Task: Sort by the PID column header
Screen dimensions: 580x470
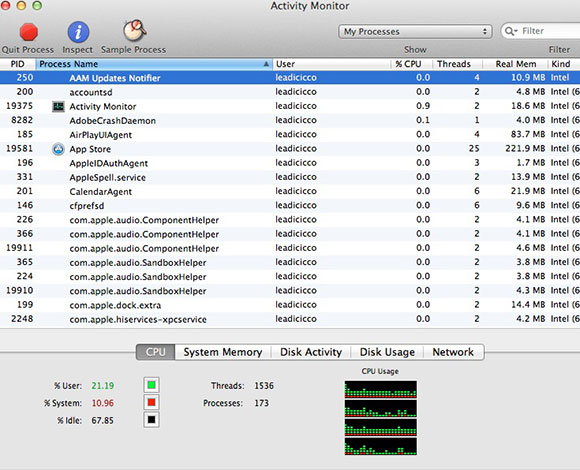Action: point(17,64)
